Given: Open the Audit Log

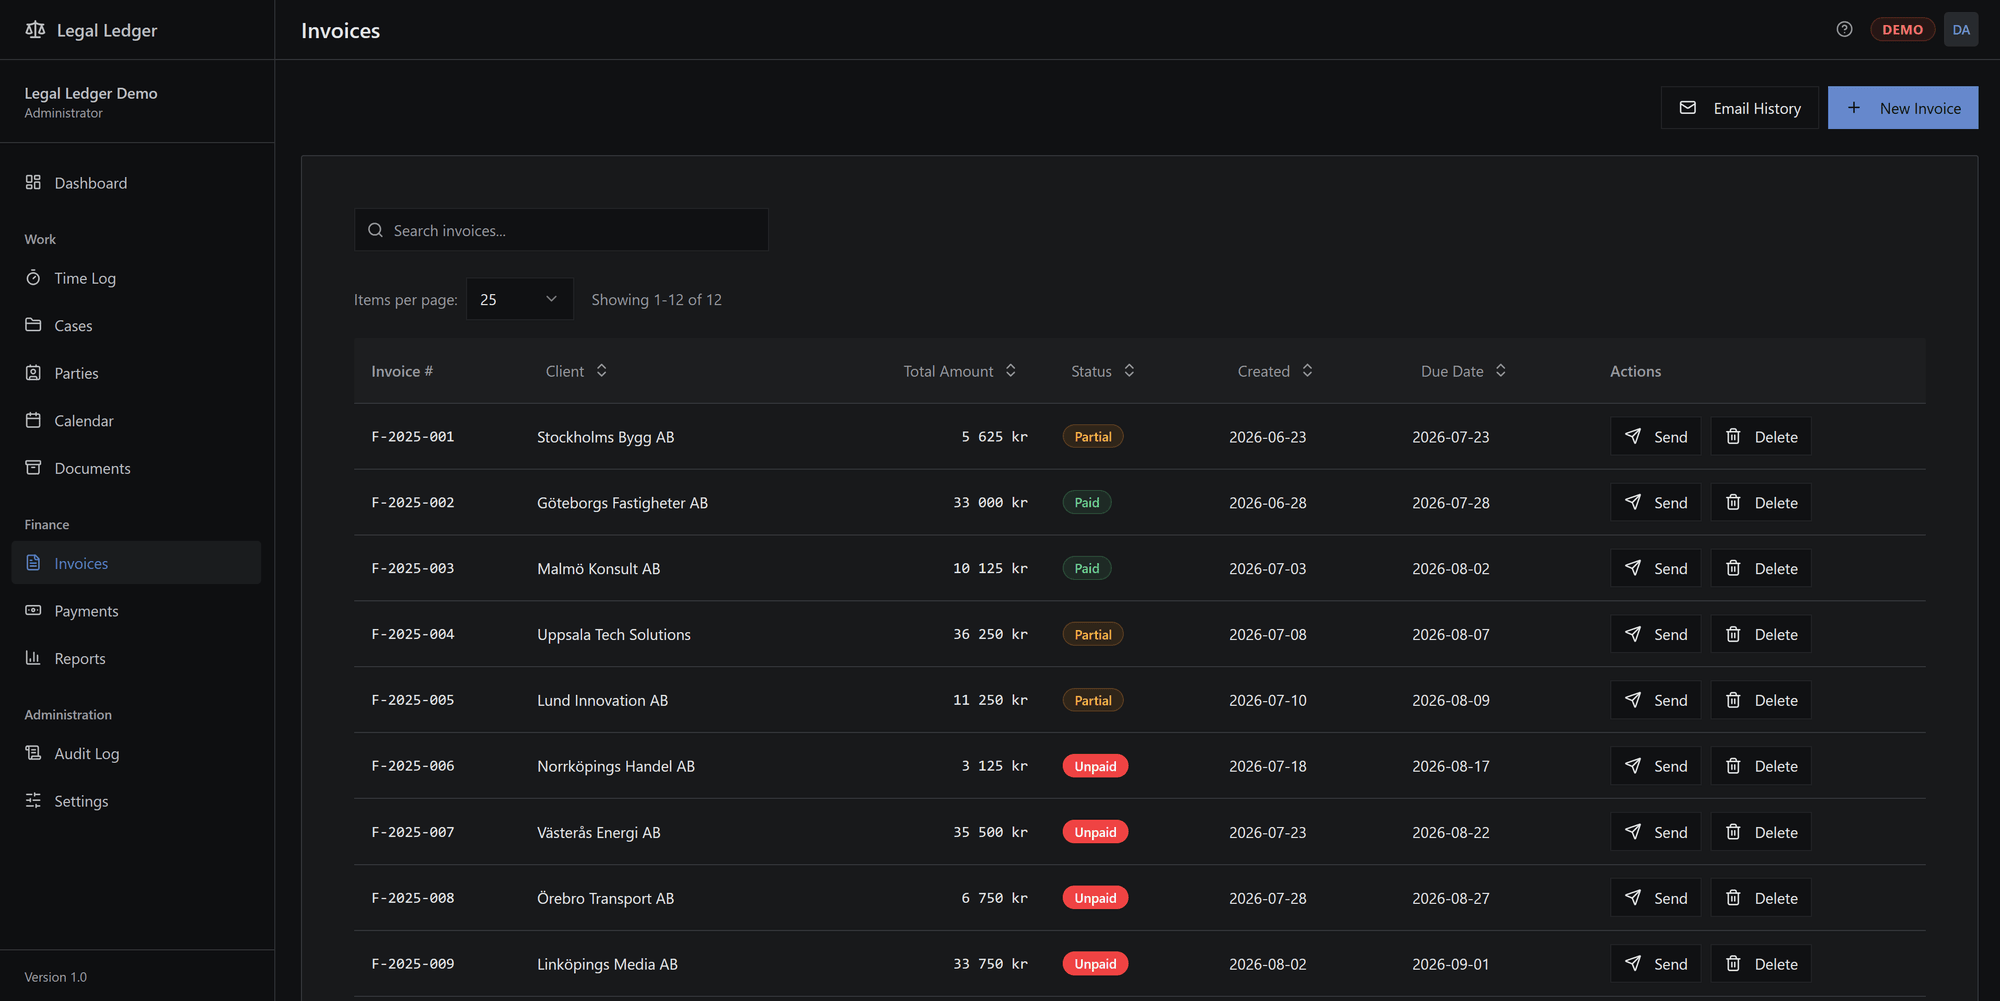Looking at the screenshot, I should pos(136,753).
